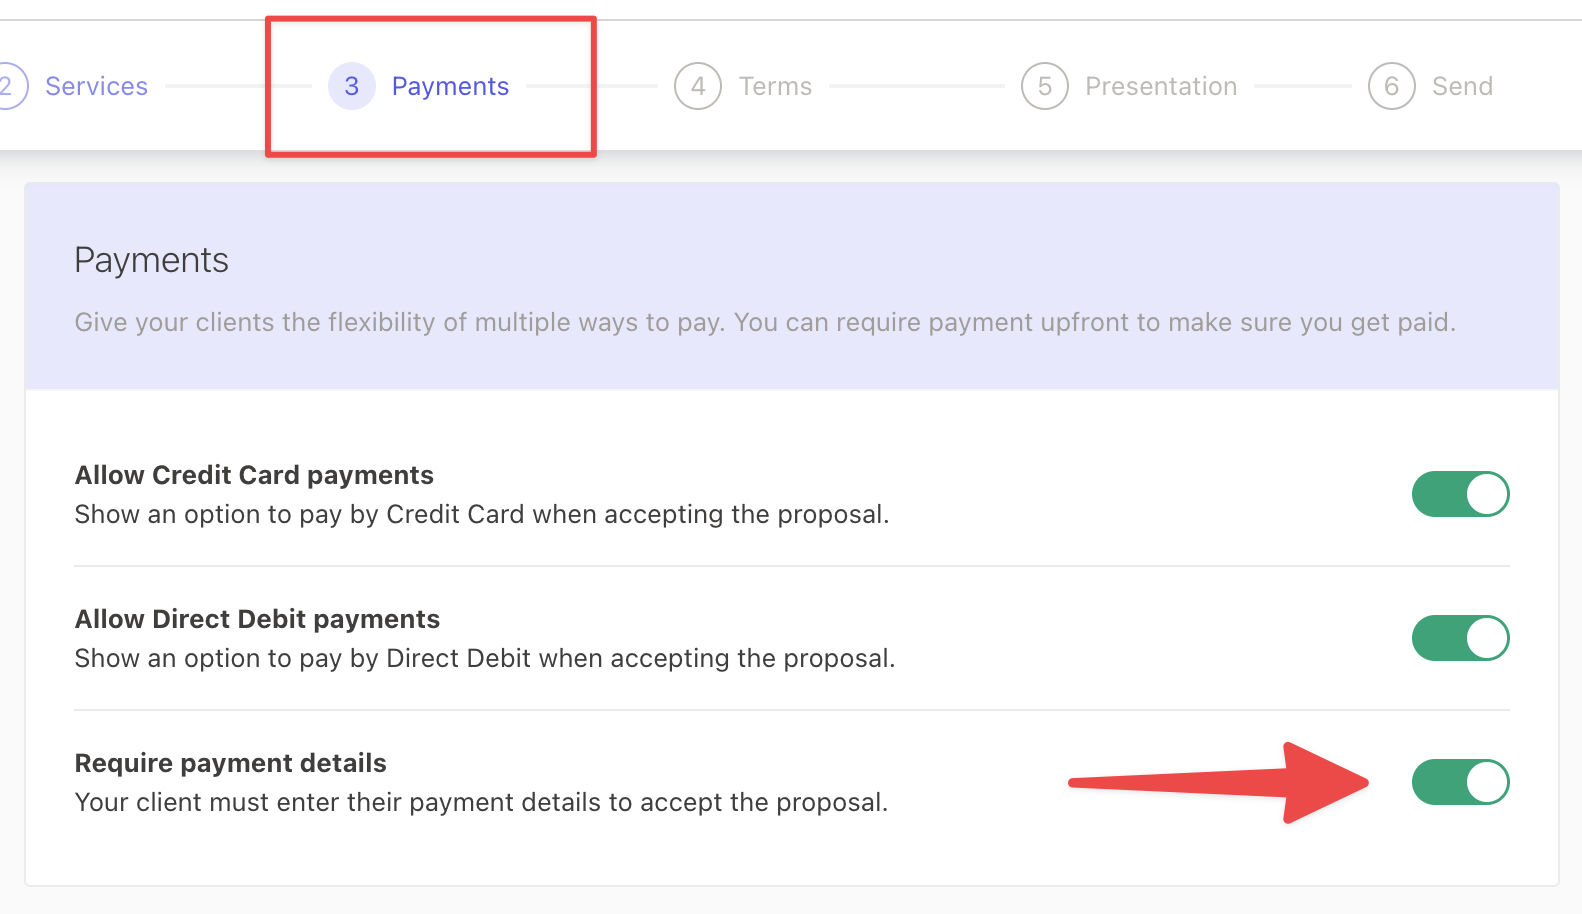Click the step 2 number circle
1582x914 pixels.
pyautogui.click(x=8, y=86)
